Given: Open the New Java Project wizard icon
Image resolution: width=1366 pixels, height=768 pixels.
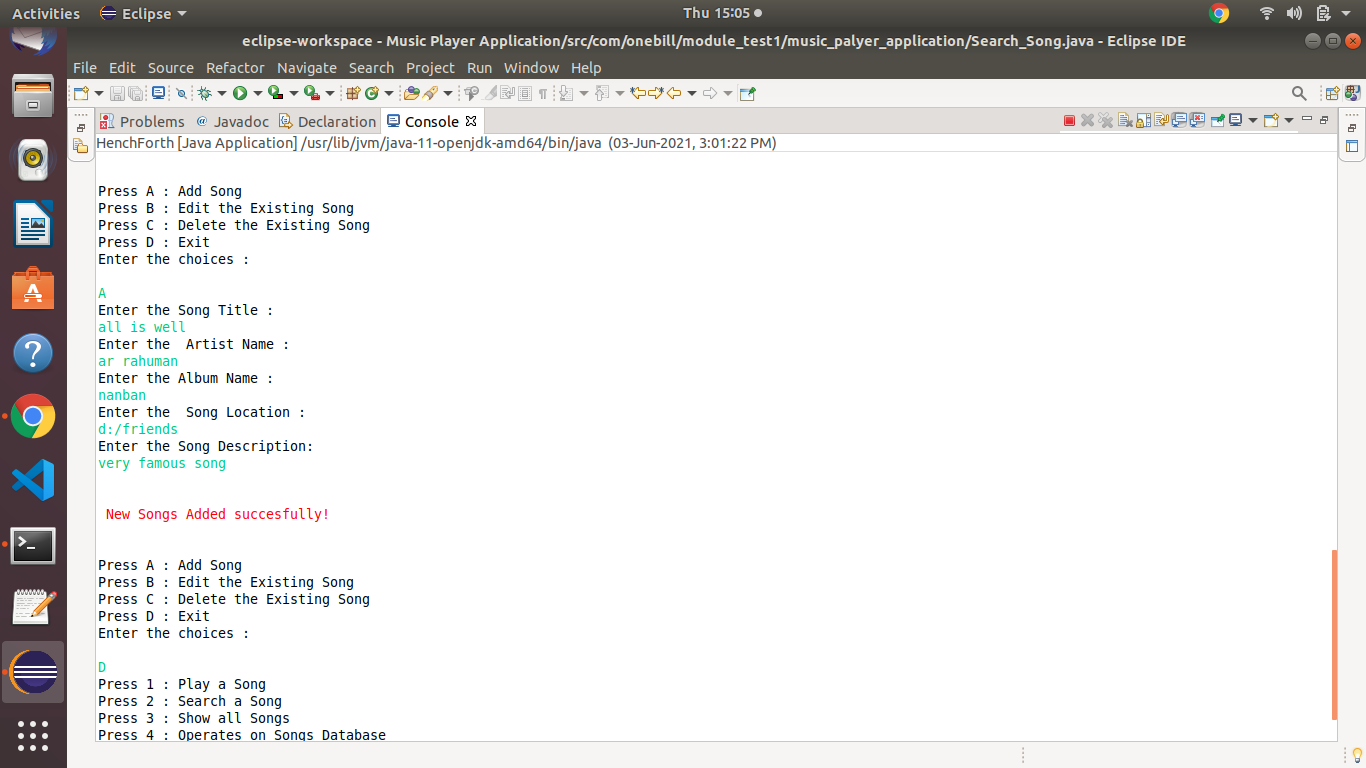Looking at the screenshot, I should tap(352, 92).
